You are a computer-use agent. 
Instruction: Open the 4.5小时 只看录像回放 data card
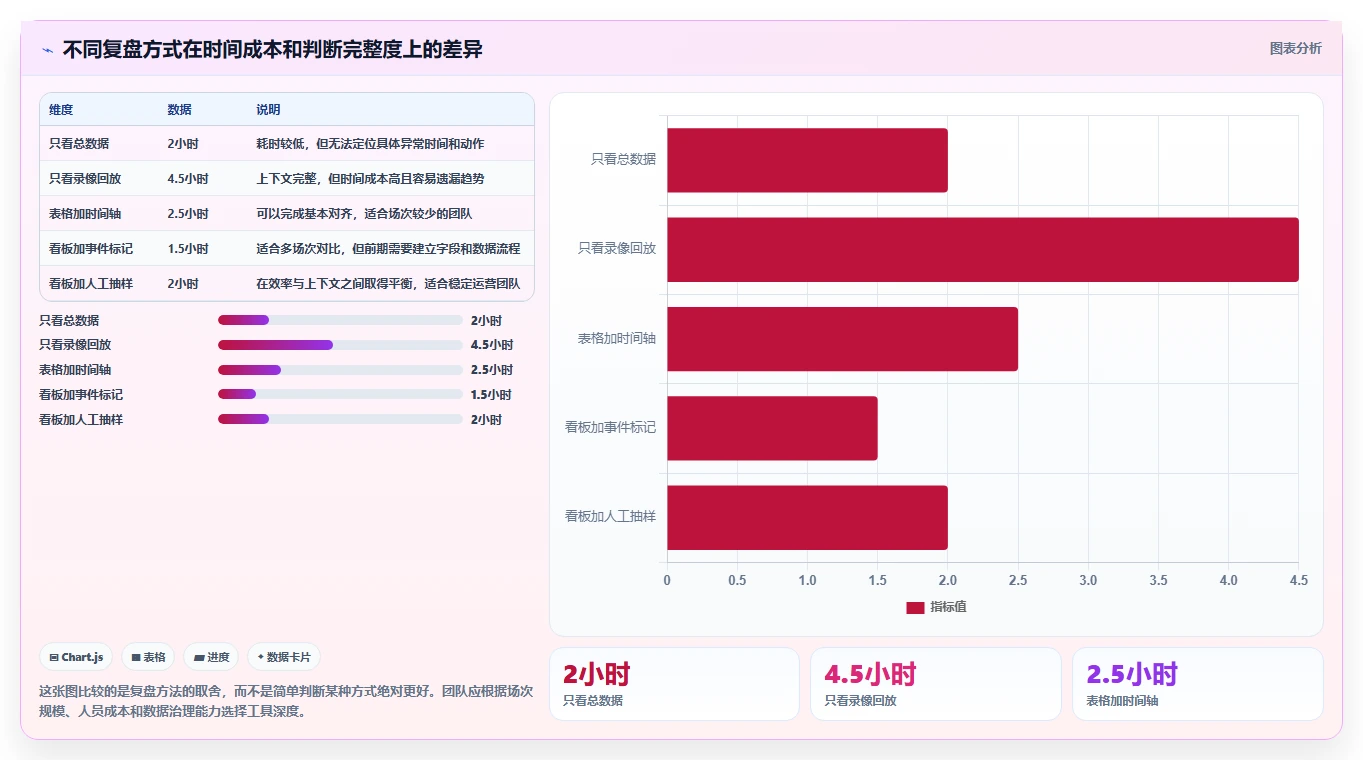pyautogui.click(x=936, y=684)
